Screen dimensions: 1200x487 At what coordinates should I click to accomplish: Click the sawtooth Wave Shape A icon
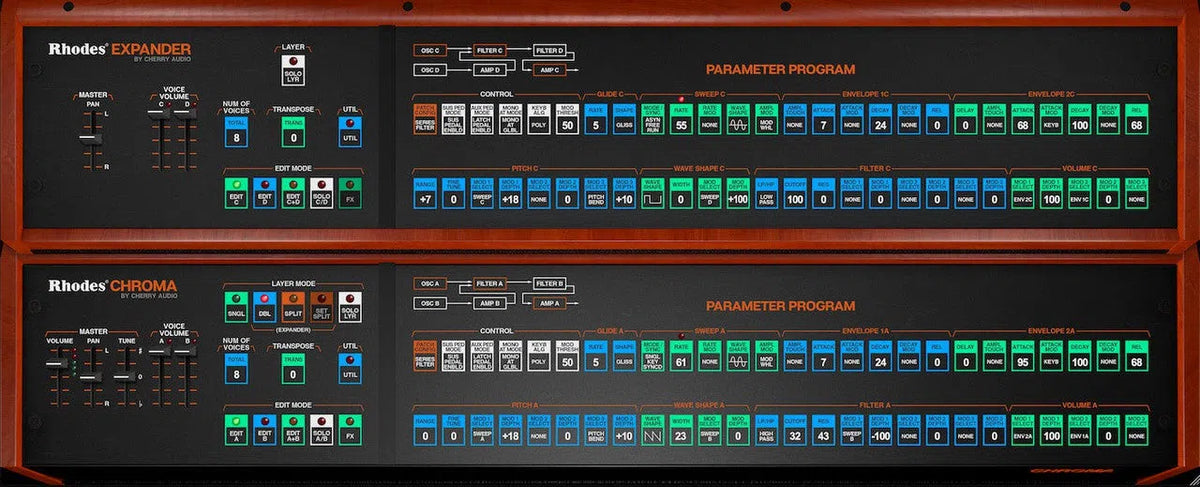click(x=653, y=436)
